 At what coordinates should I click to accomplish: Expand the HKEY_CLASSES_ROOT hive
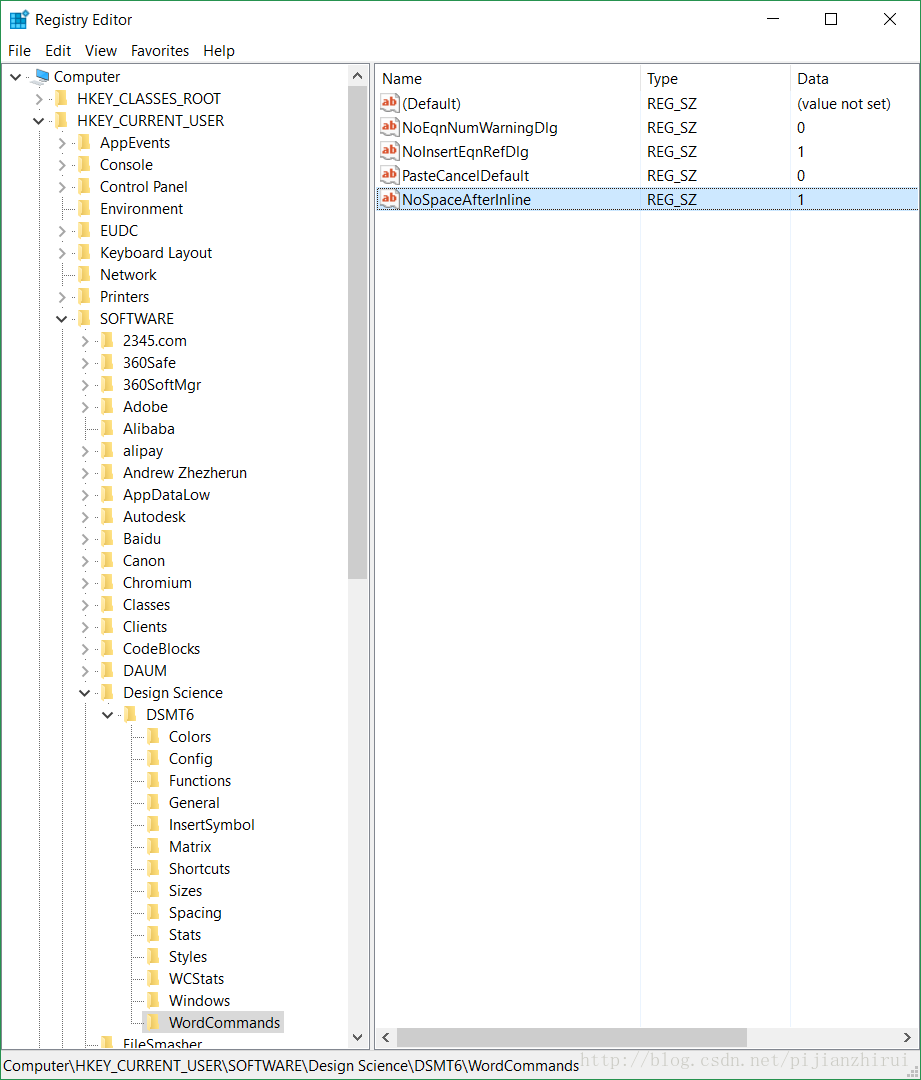(39, 98)
